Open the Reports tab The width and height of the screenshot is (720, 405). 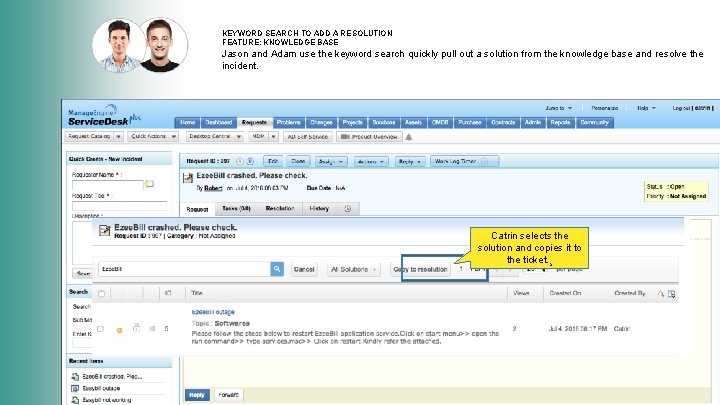[560, 123]
